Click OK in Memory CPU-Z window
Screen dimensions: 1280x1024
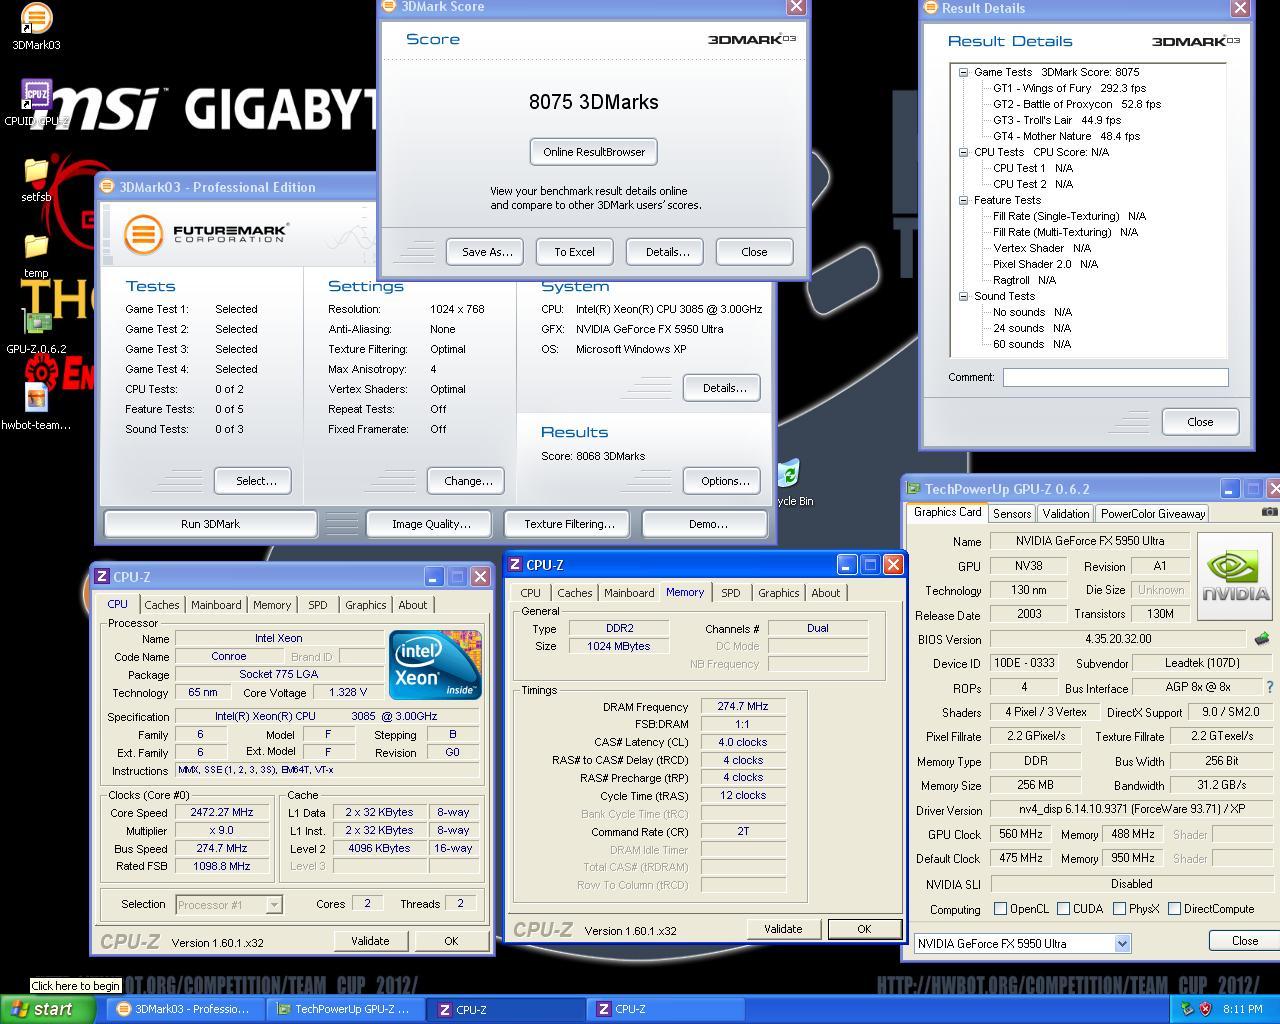coord(864,929)
